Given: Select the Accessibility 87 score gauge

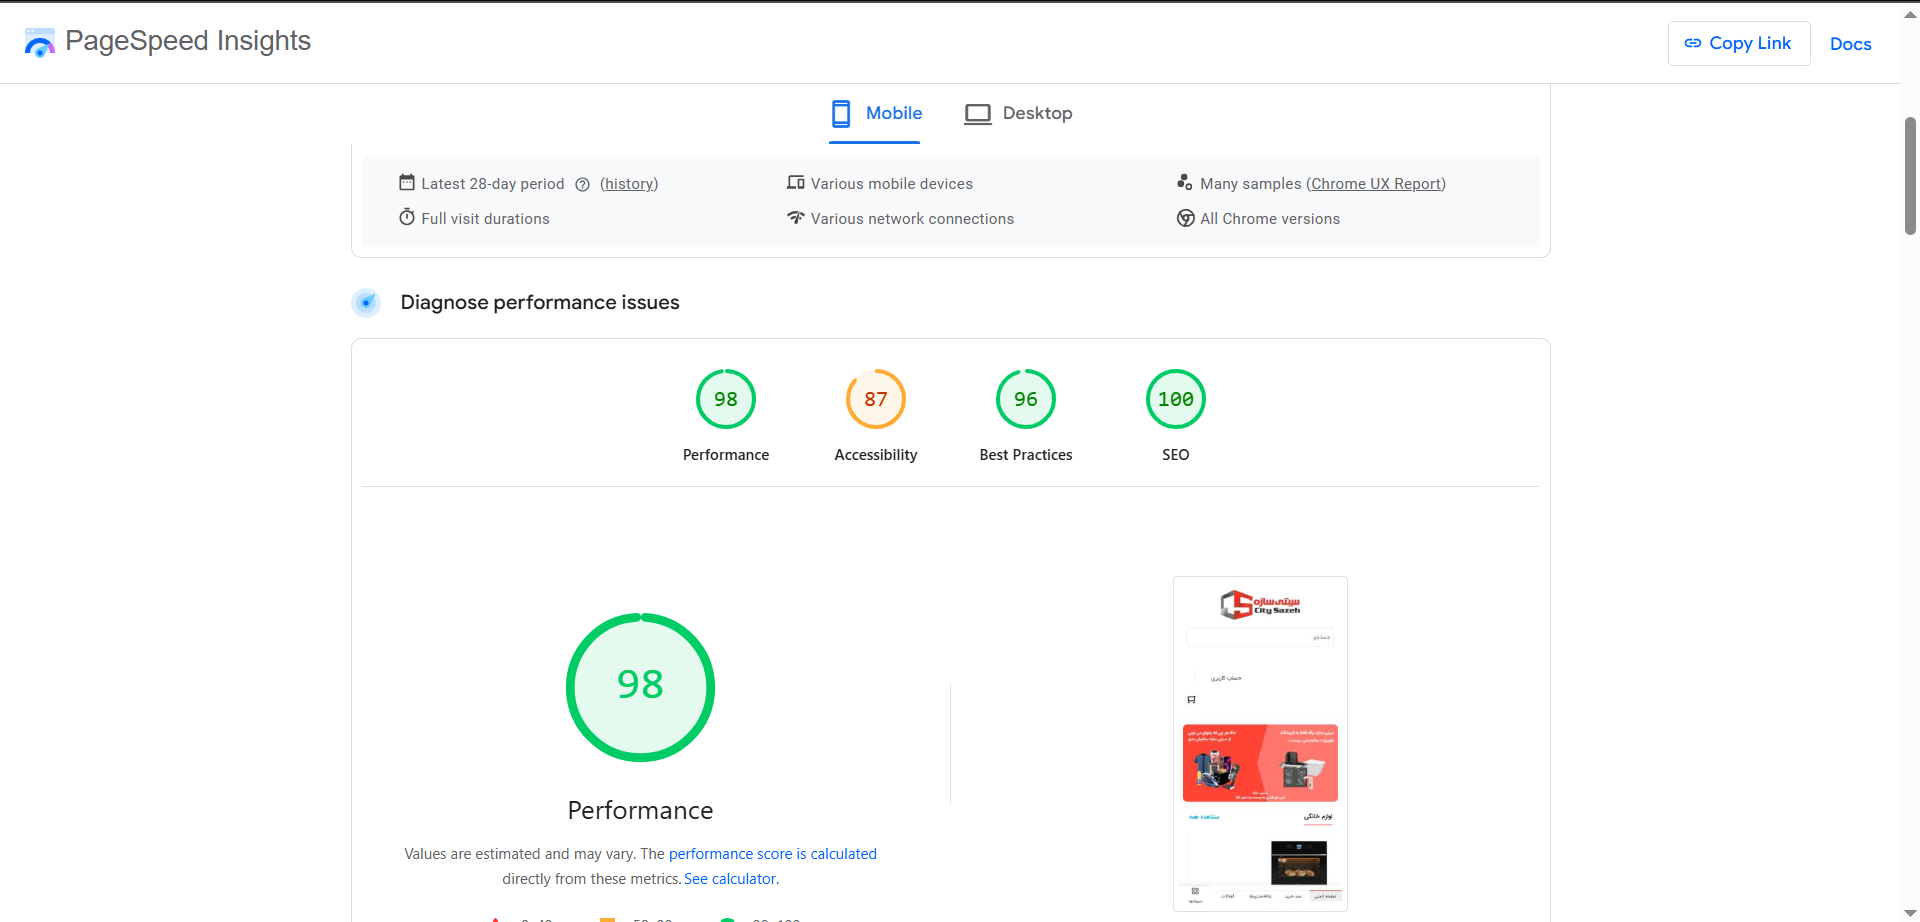Looking at the screenshot, I should pyautogui.click(x=876, y=399).
